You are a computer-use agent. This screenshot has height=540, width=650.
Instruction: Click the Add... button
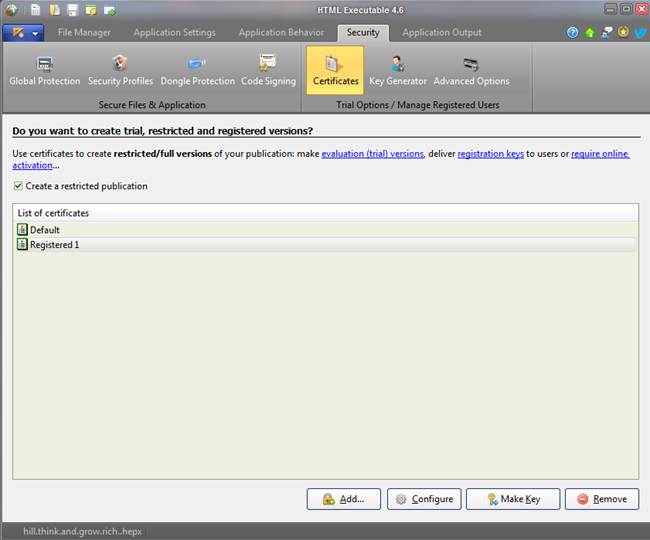coord(344,499)
